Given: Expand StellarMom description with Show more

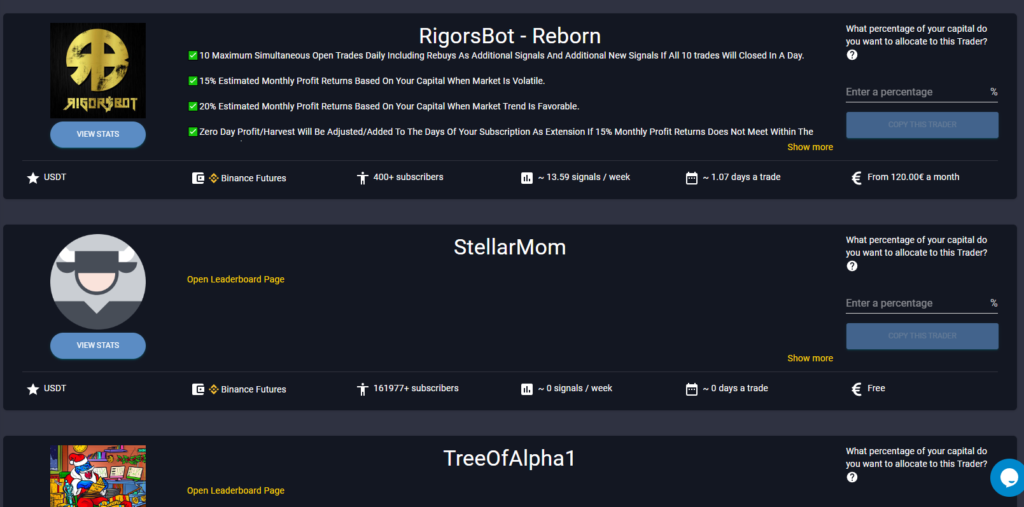Looking at the screenshot, I should click(x=809, y=358).
